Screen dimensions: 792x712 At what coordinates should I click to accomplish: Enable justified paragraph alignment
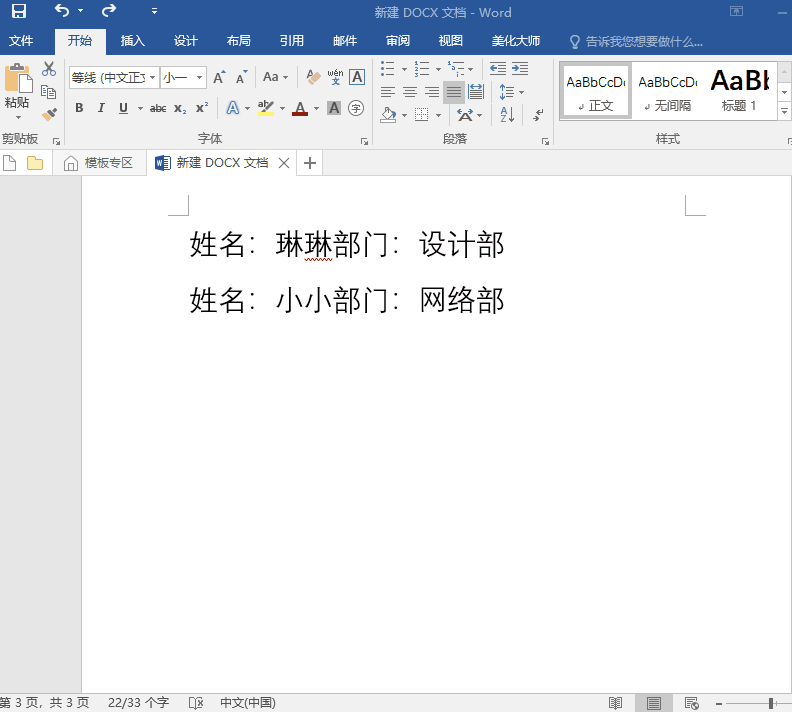pos(454,92)
